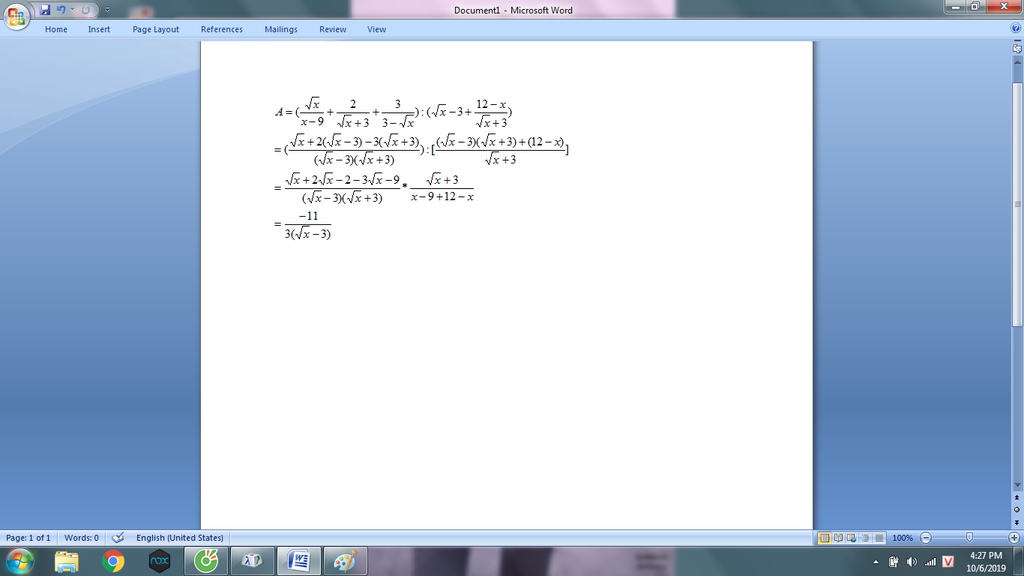This screenshot has height=576, width=1024.
Task: Switch to the Review tab
Action: click(332, 29)
